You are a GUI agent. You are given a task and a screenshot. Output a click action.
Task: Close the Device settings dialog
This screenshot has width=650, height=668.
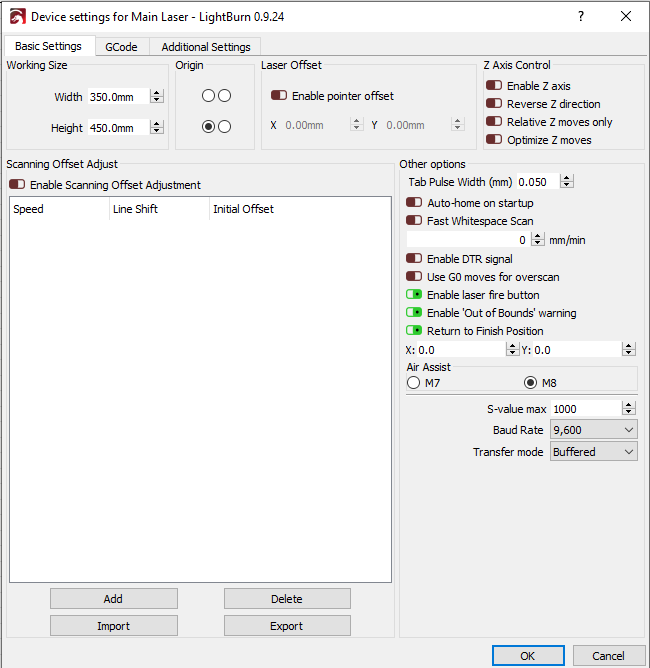coord(626,17)
